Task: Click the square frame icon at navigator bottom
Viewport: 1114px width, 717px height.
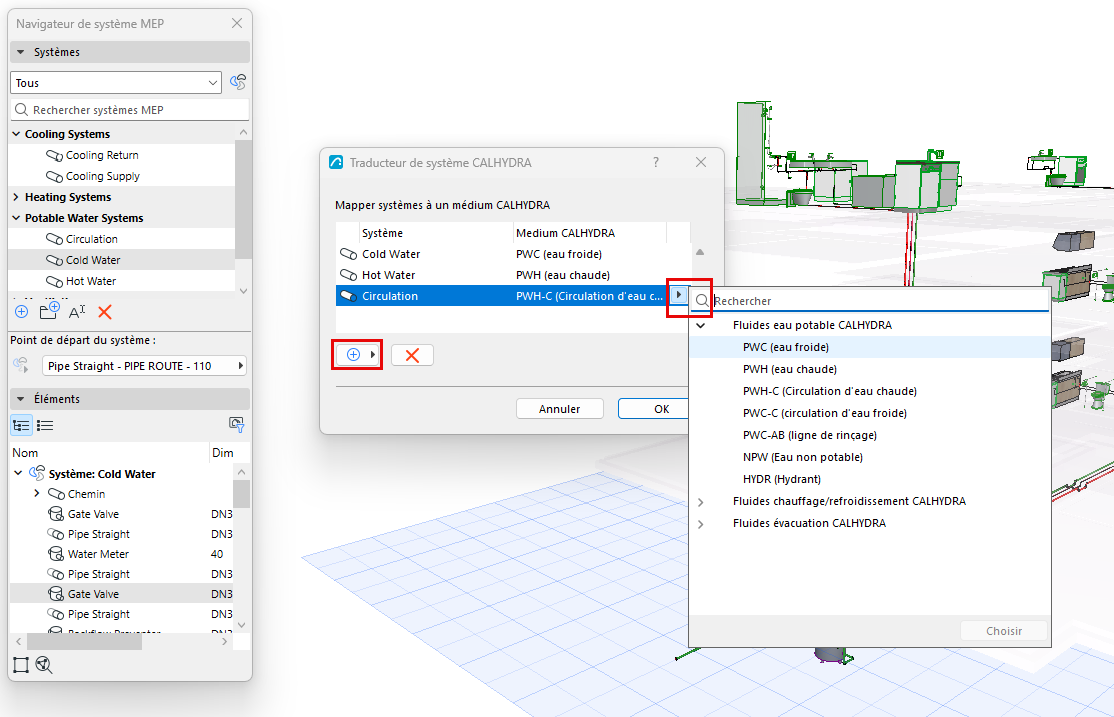Action: point(21,665)
